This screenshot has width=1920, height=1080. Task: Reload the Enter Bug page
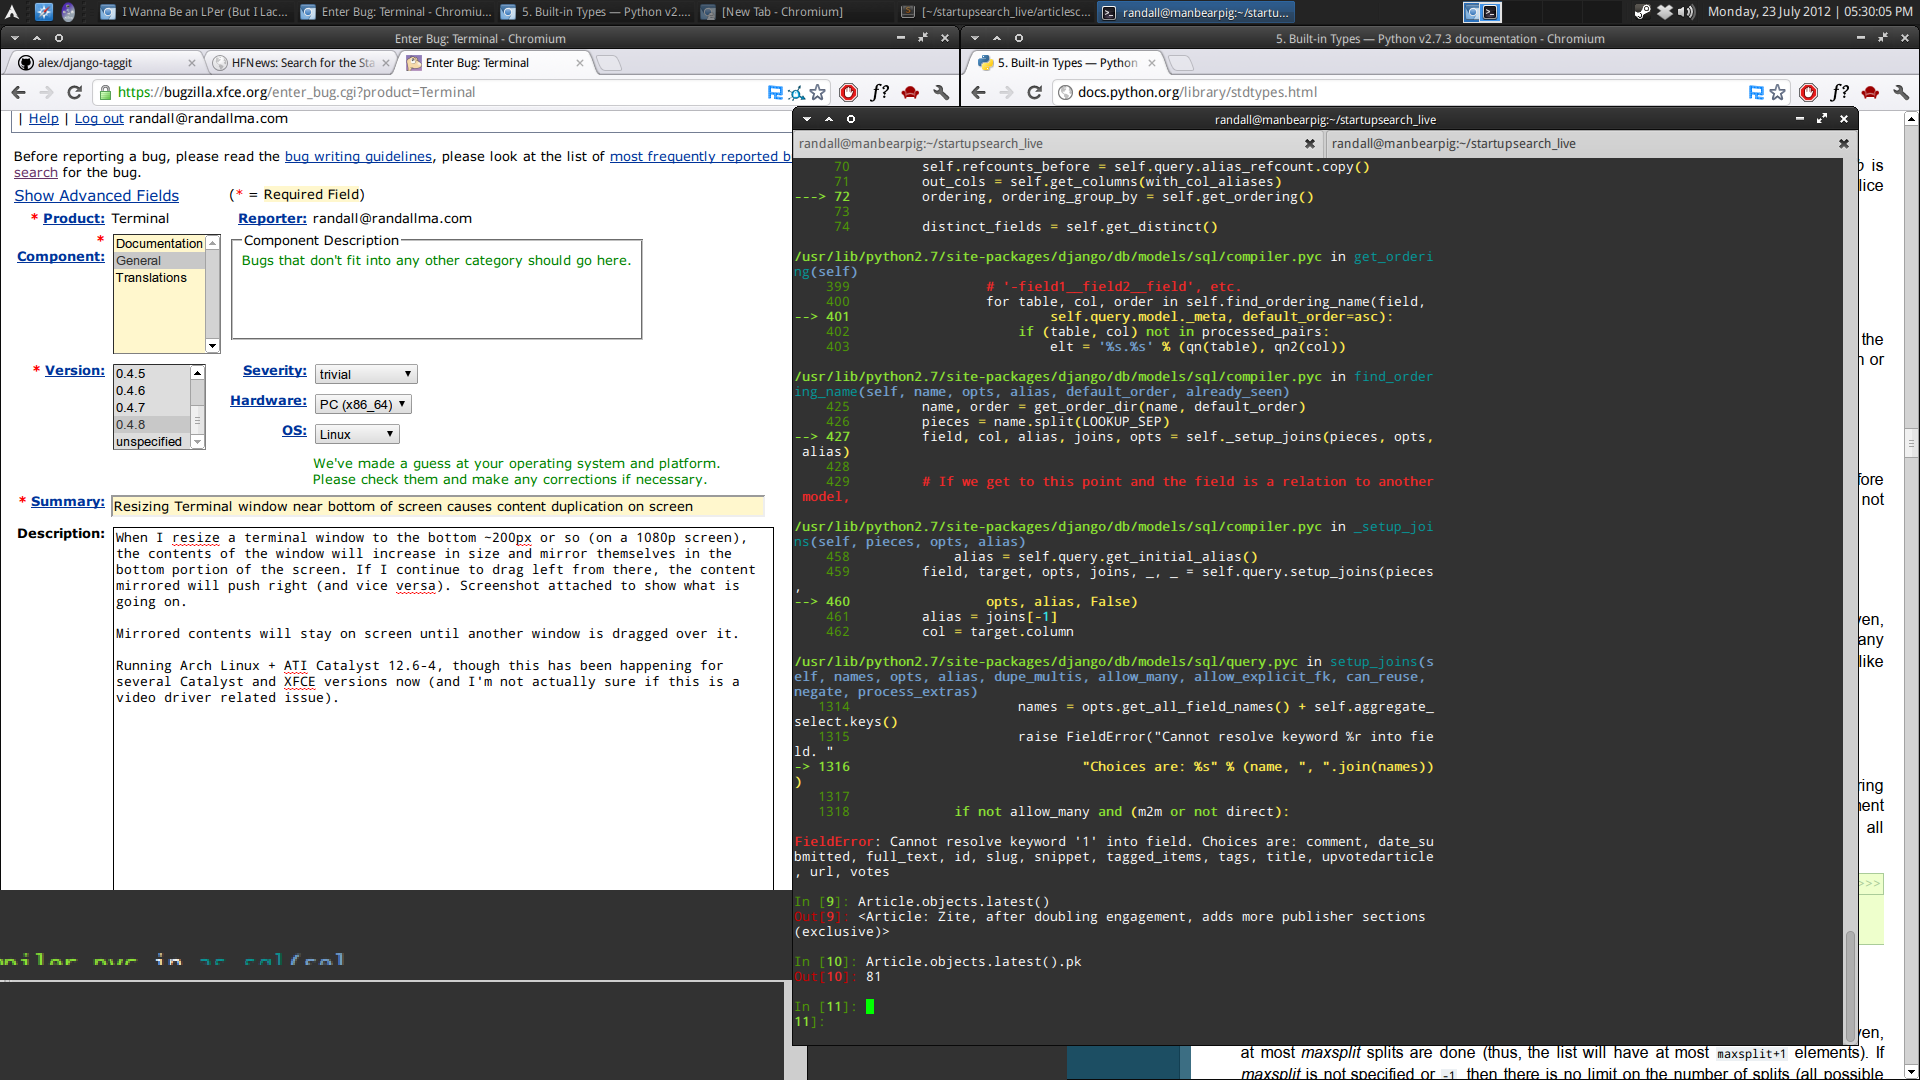(74, 92)
